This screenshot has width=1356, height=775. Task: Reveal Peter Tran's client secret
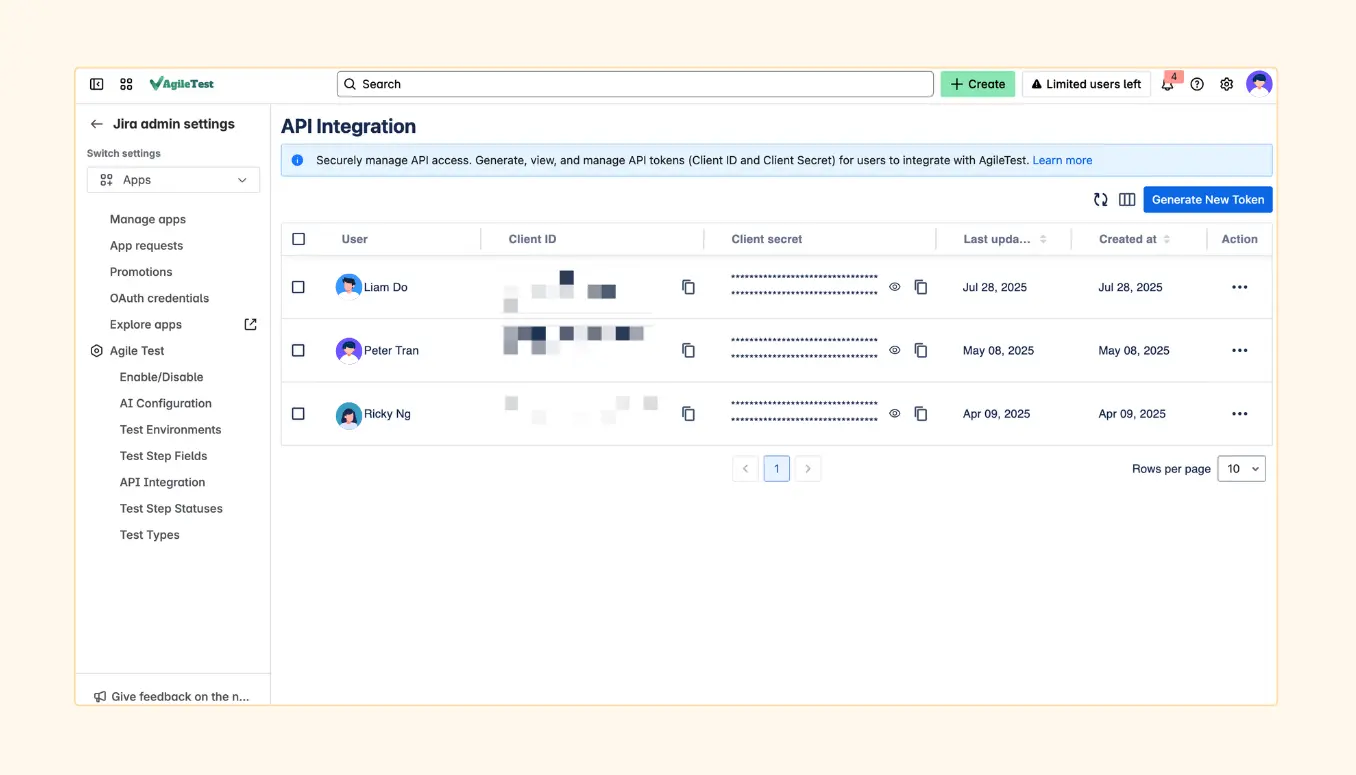pyautogui.click(x=895, y=350)
